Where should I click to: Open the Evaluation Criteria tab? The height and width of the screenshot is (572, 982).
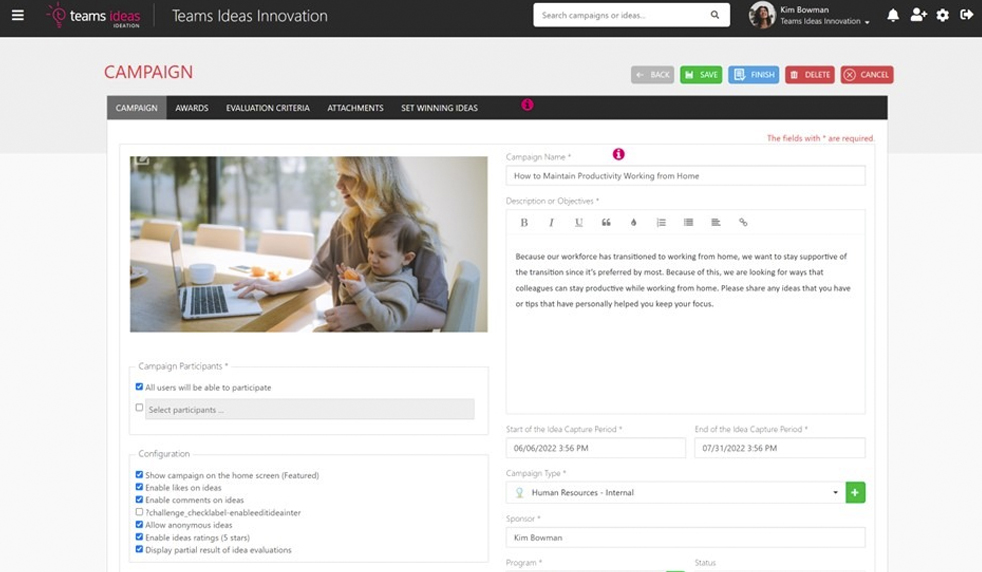coord(267,108)
